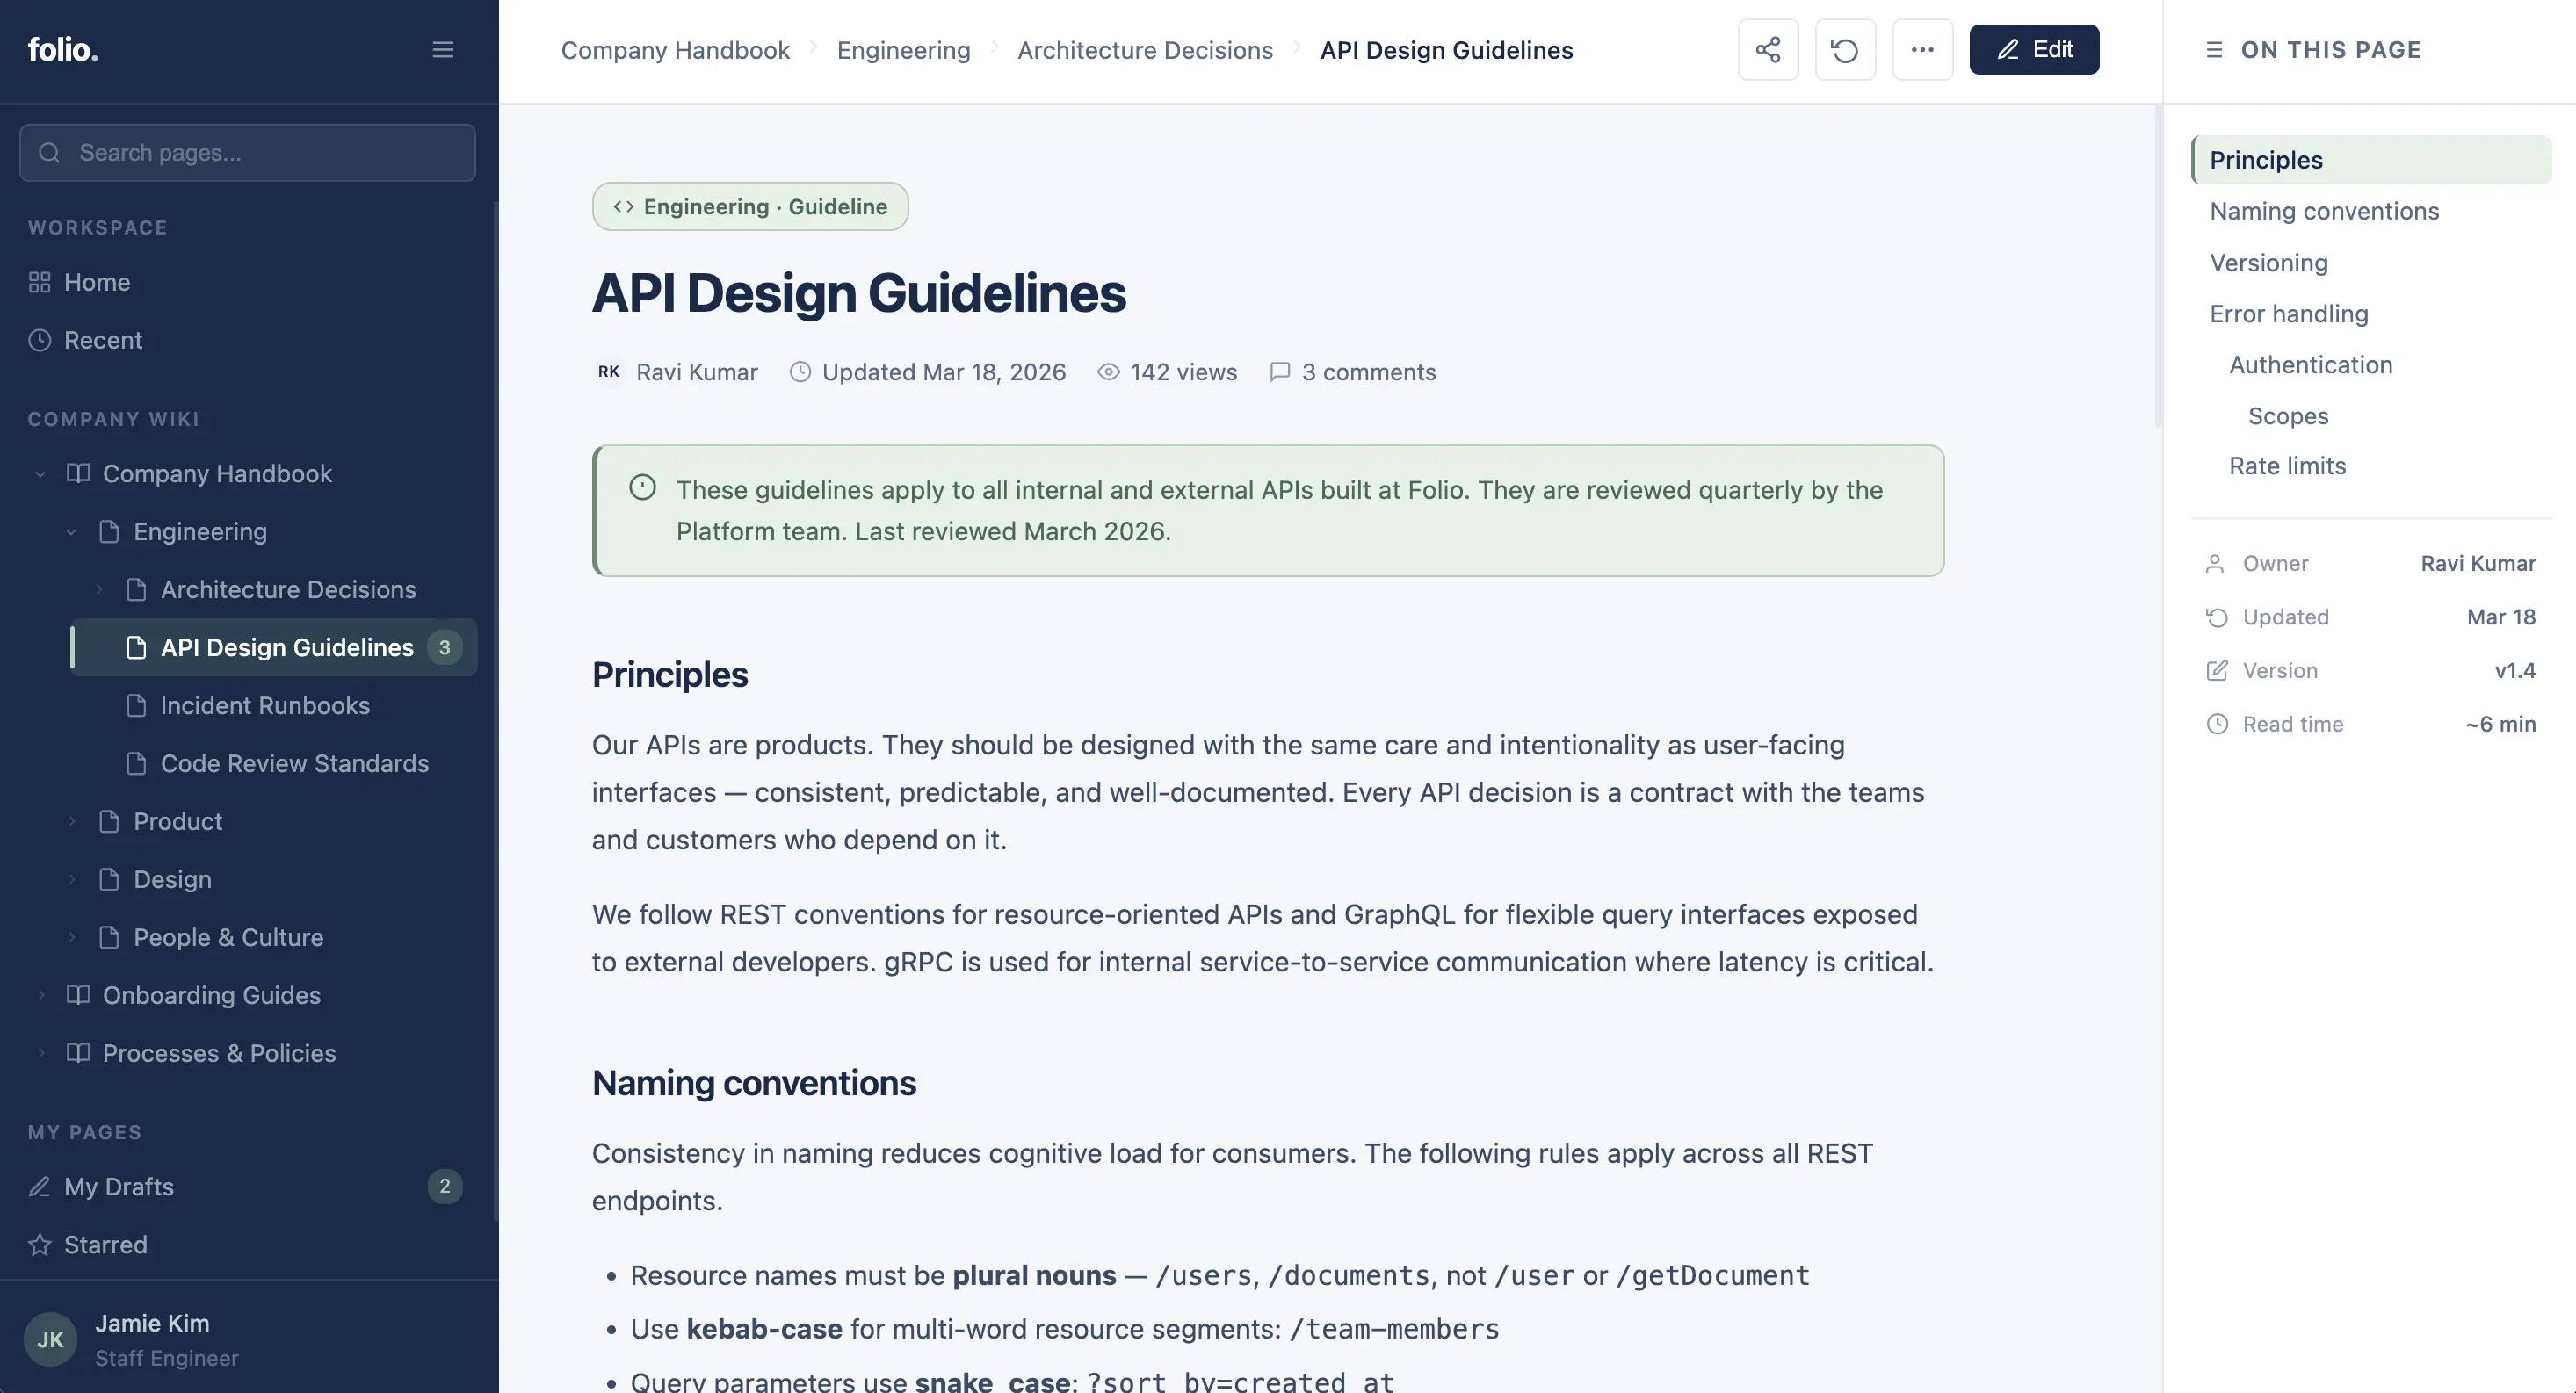2576x1393 pixels.
Task: Click the Read time clock icon
Action: click(2217, 724)
